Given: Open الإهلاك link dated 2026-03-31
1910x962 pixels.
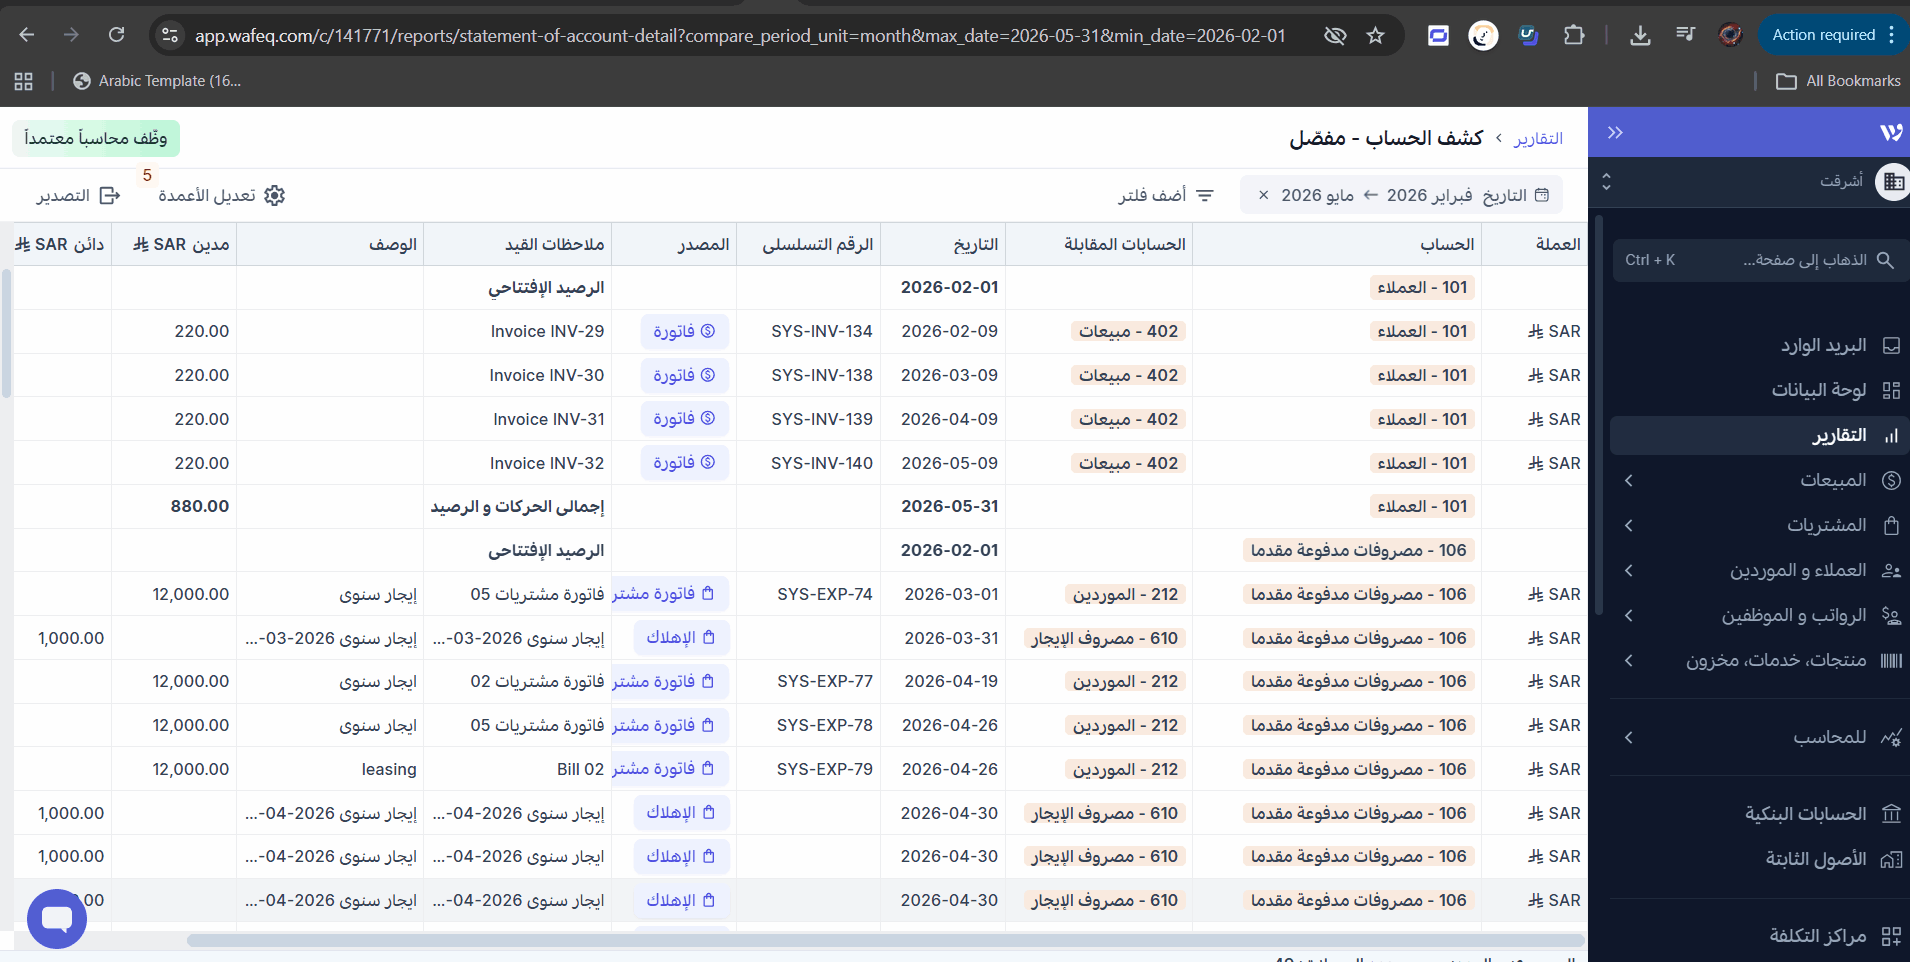Looking at the screenshot, I should click(x=681, y=638).
